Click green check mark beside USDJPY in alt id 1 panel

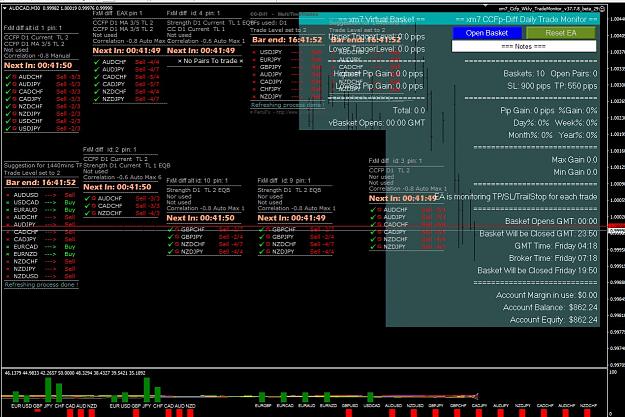[x=8, y=128]
